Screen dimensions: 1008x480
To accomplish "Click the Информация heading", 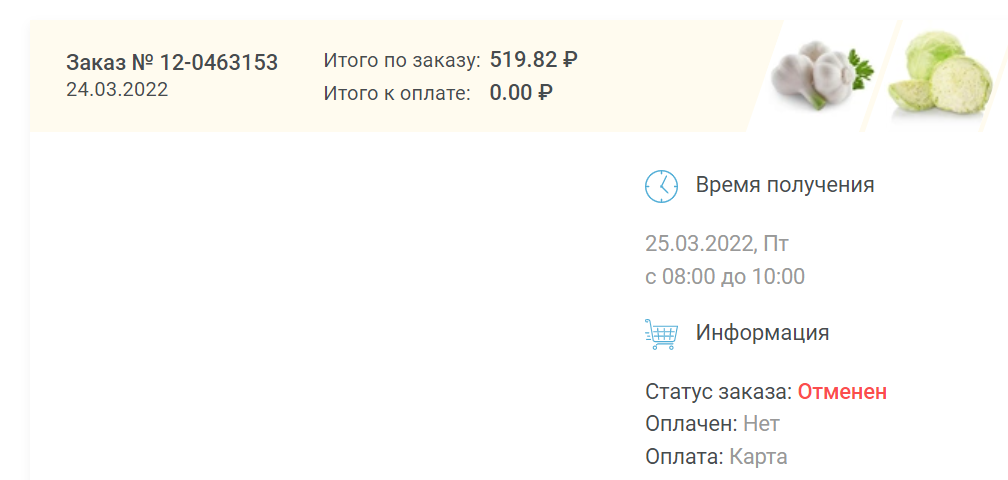I will 762,333.
